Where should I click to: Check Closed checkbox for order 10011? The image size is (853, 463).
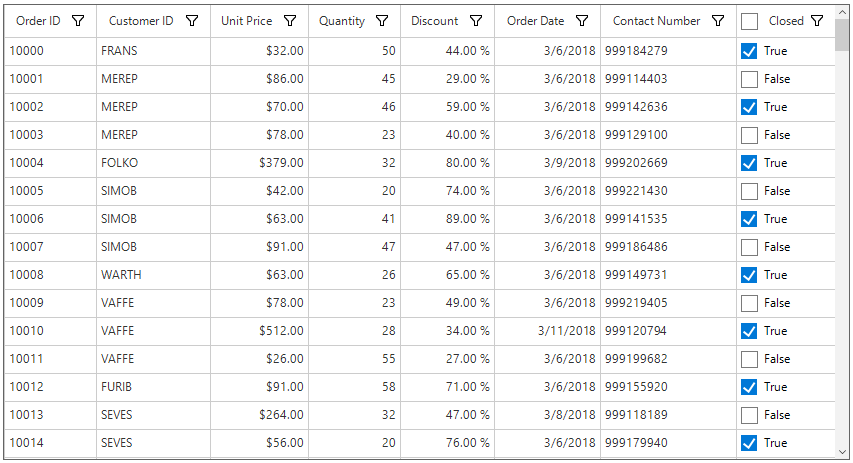[749, 360]
